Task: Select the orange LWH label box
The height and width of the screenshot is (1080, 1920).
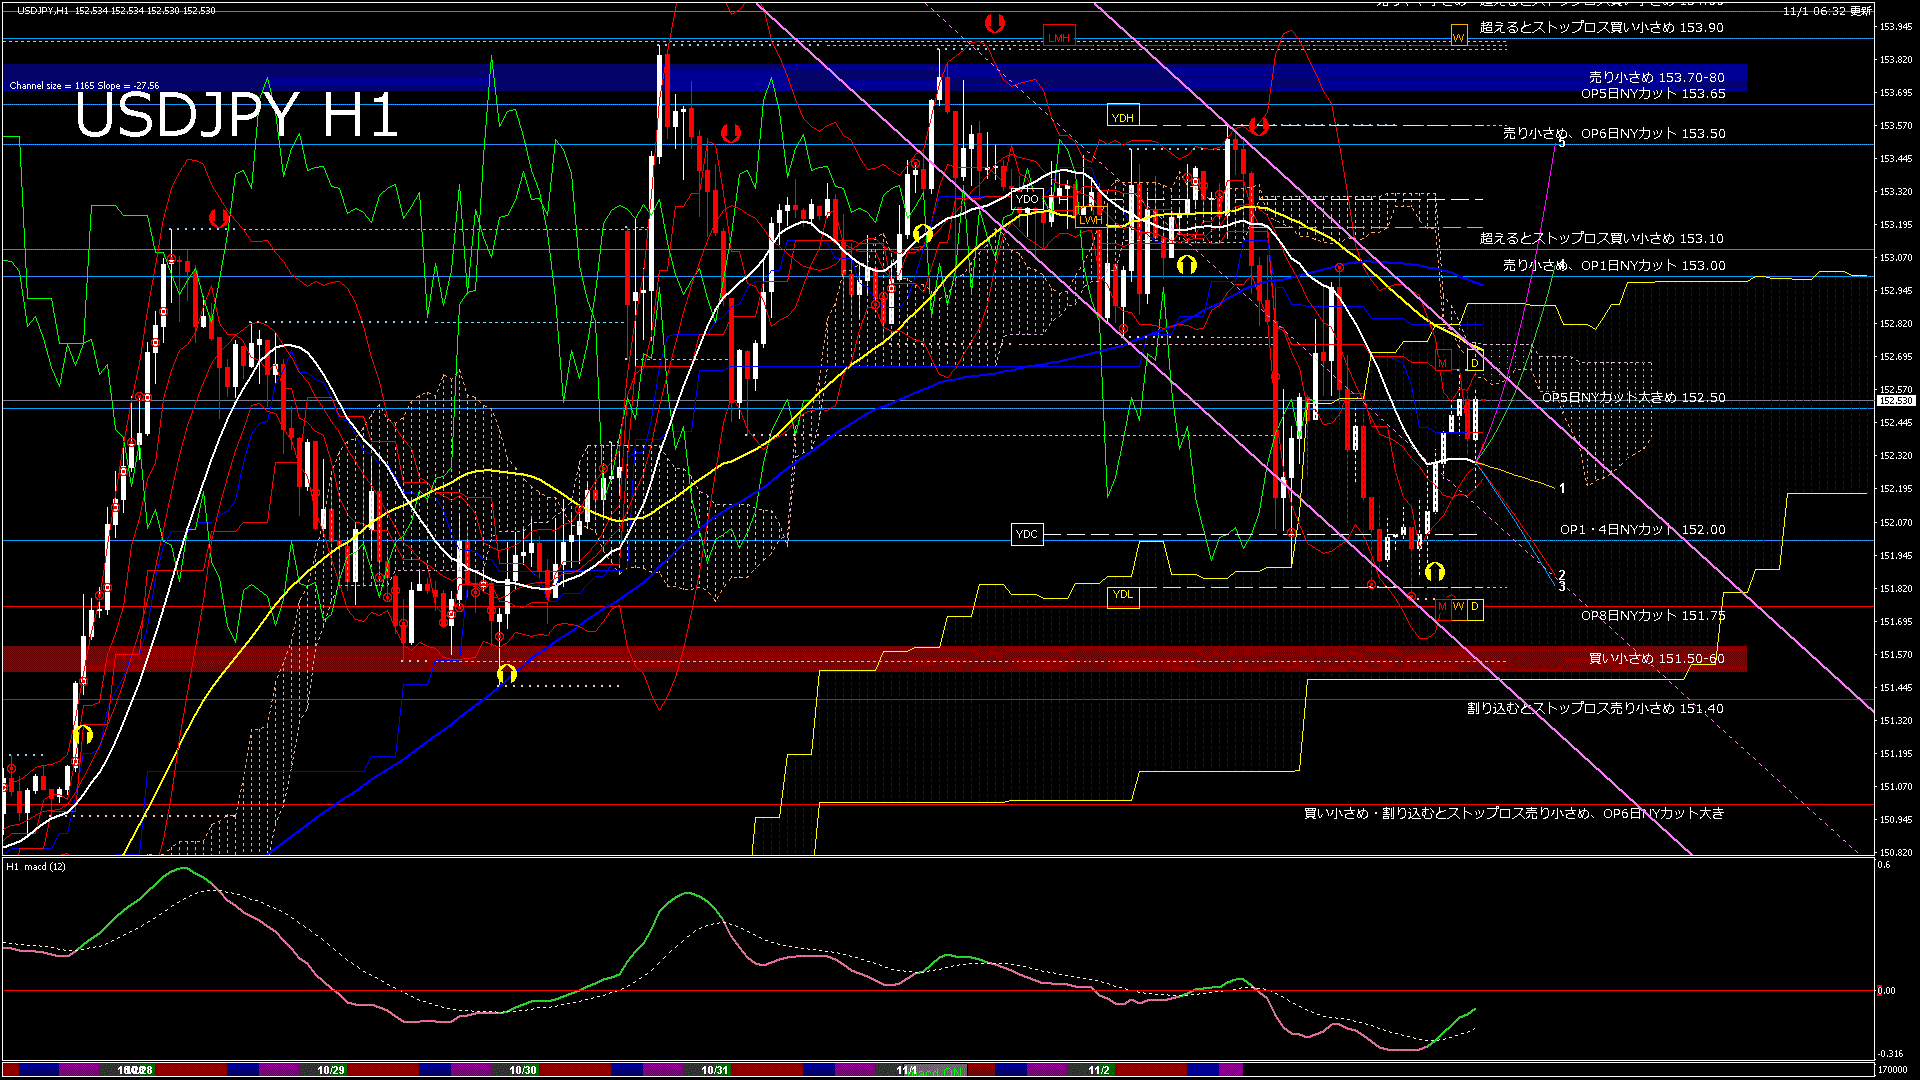Action: click(x=1090, y=219)
